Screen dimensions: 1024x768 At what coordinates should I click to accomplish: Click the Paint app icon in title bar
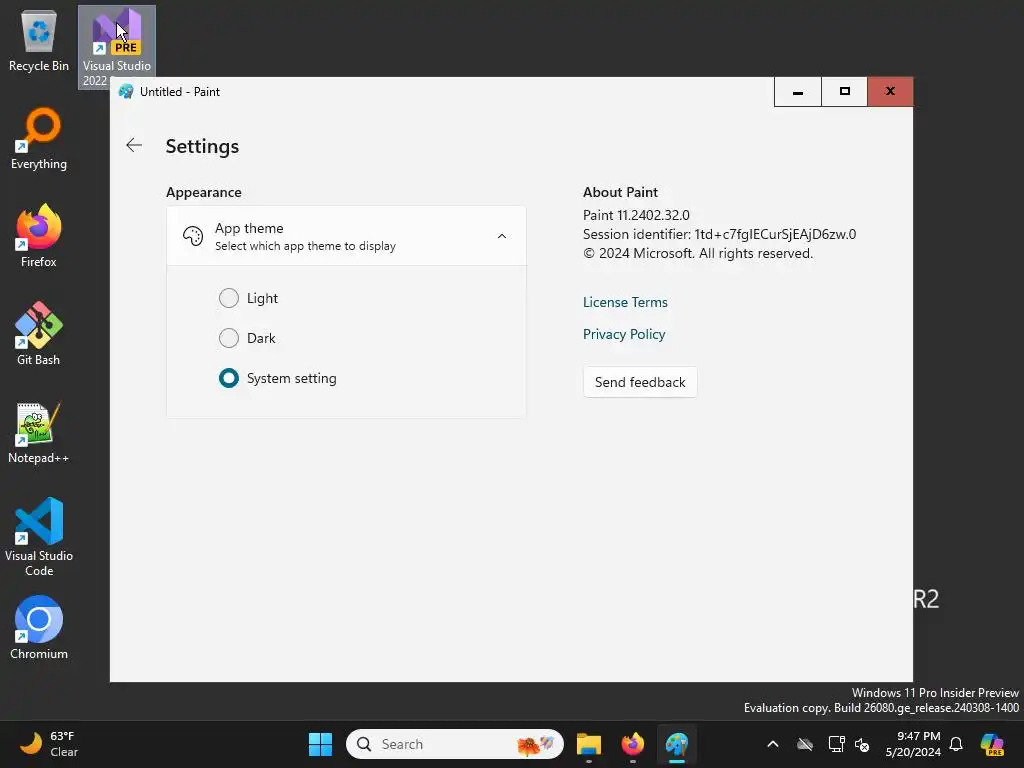[126, 92]
